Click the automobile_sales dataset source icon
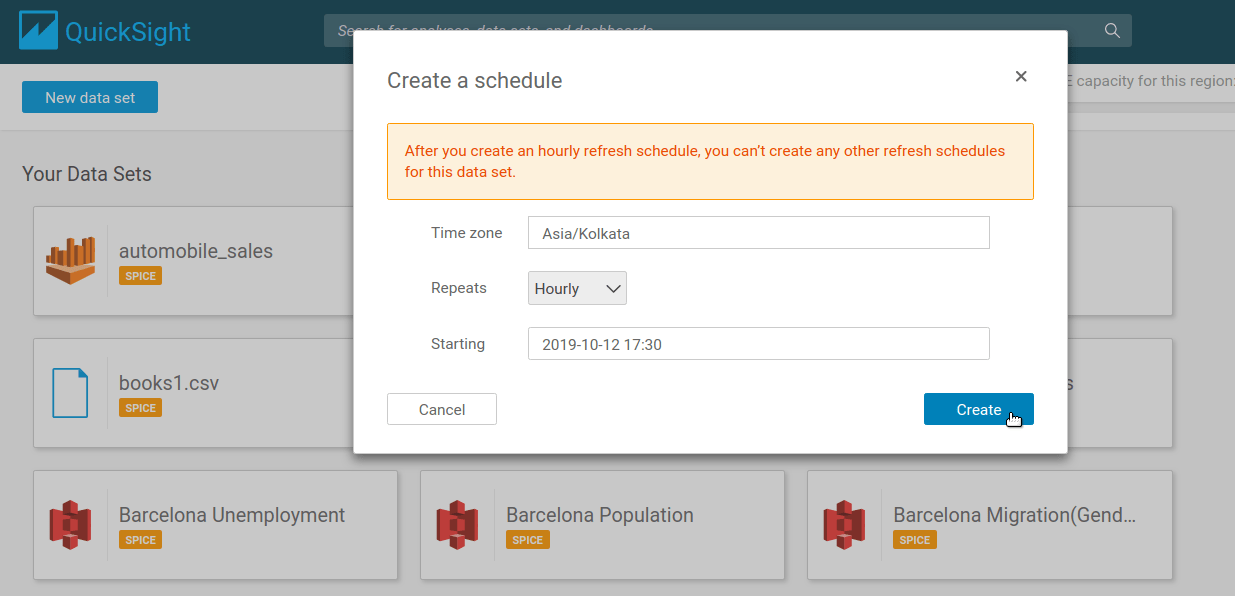 tap(70, 260)
